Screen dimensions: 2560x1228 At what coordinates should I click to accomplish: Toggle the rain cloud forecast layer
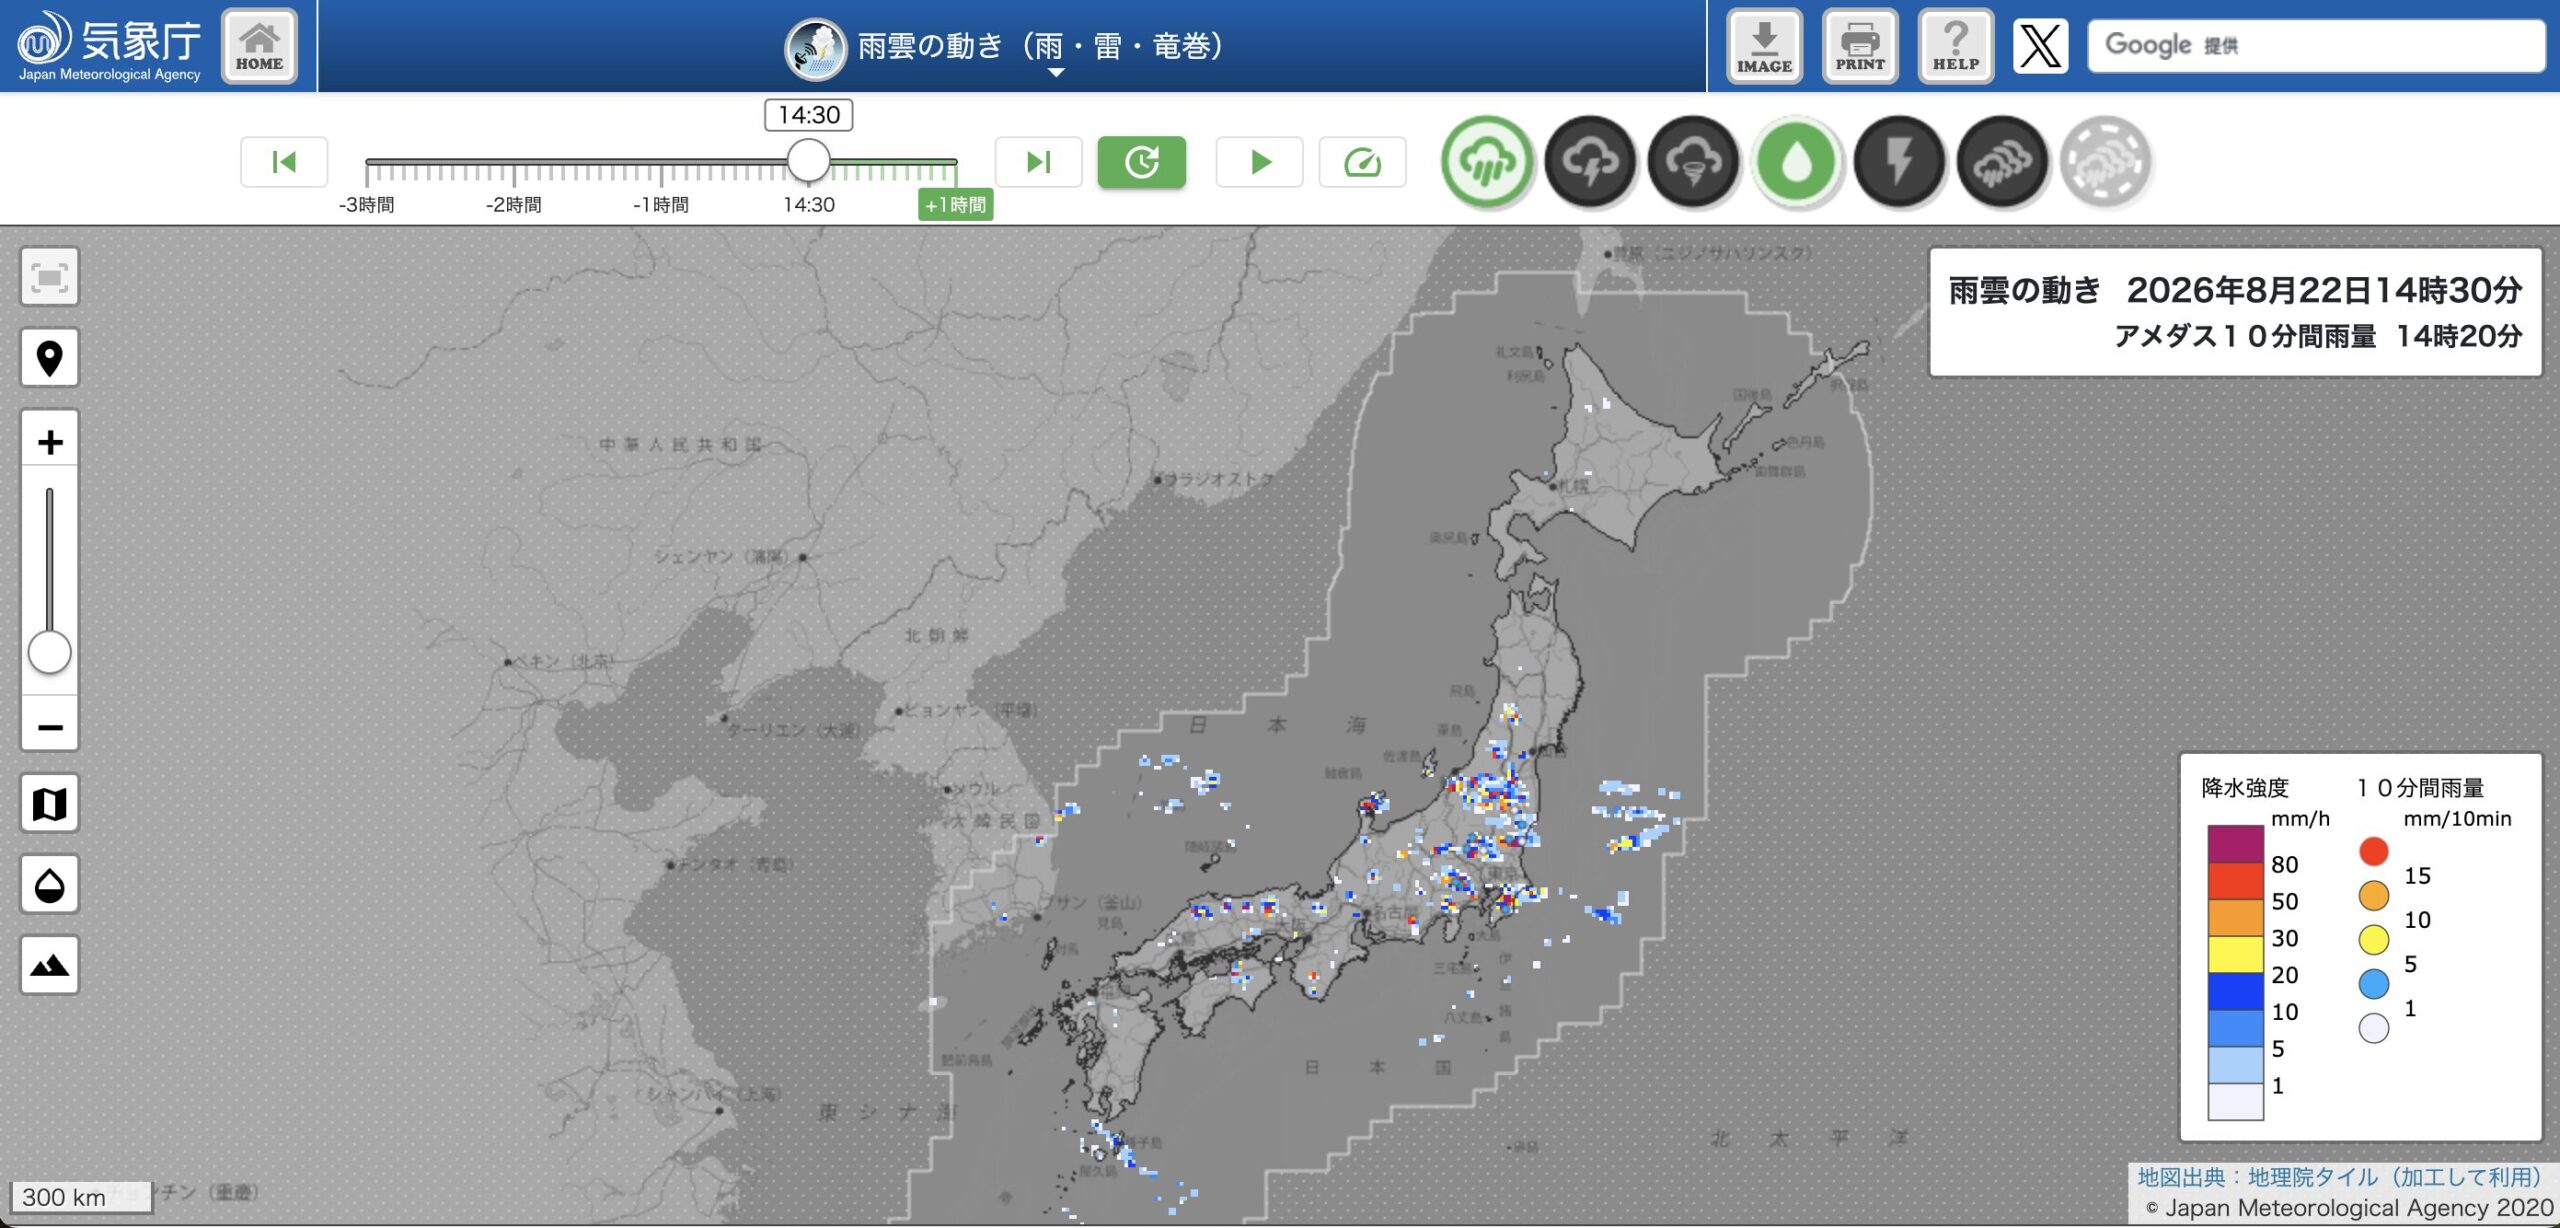click(x=2002, y=162)
